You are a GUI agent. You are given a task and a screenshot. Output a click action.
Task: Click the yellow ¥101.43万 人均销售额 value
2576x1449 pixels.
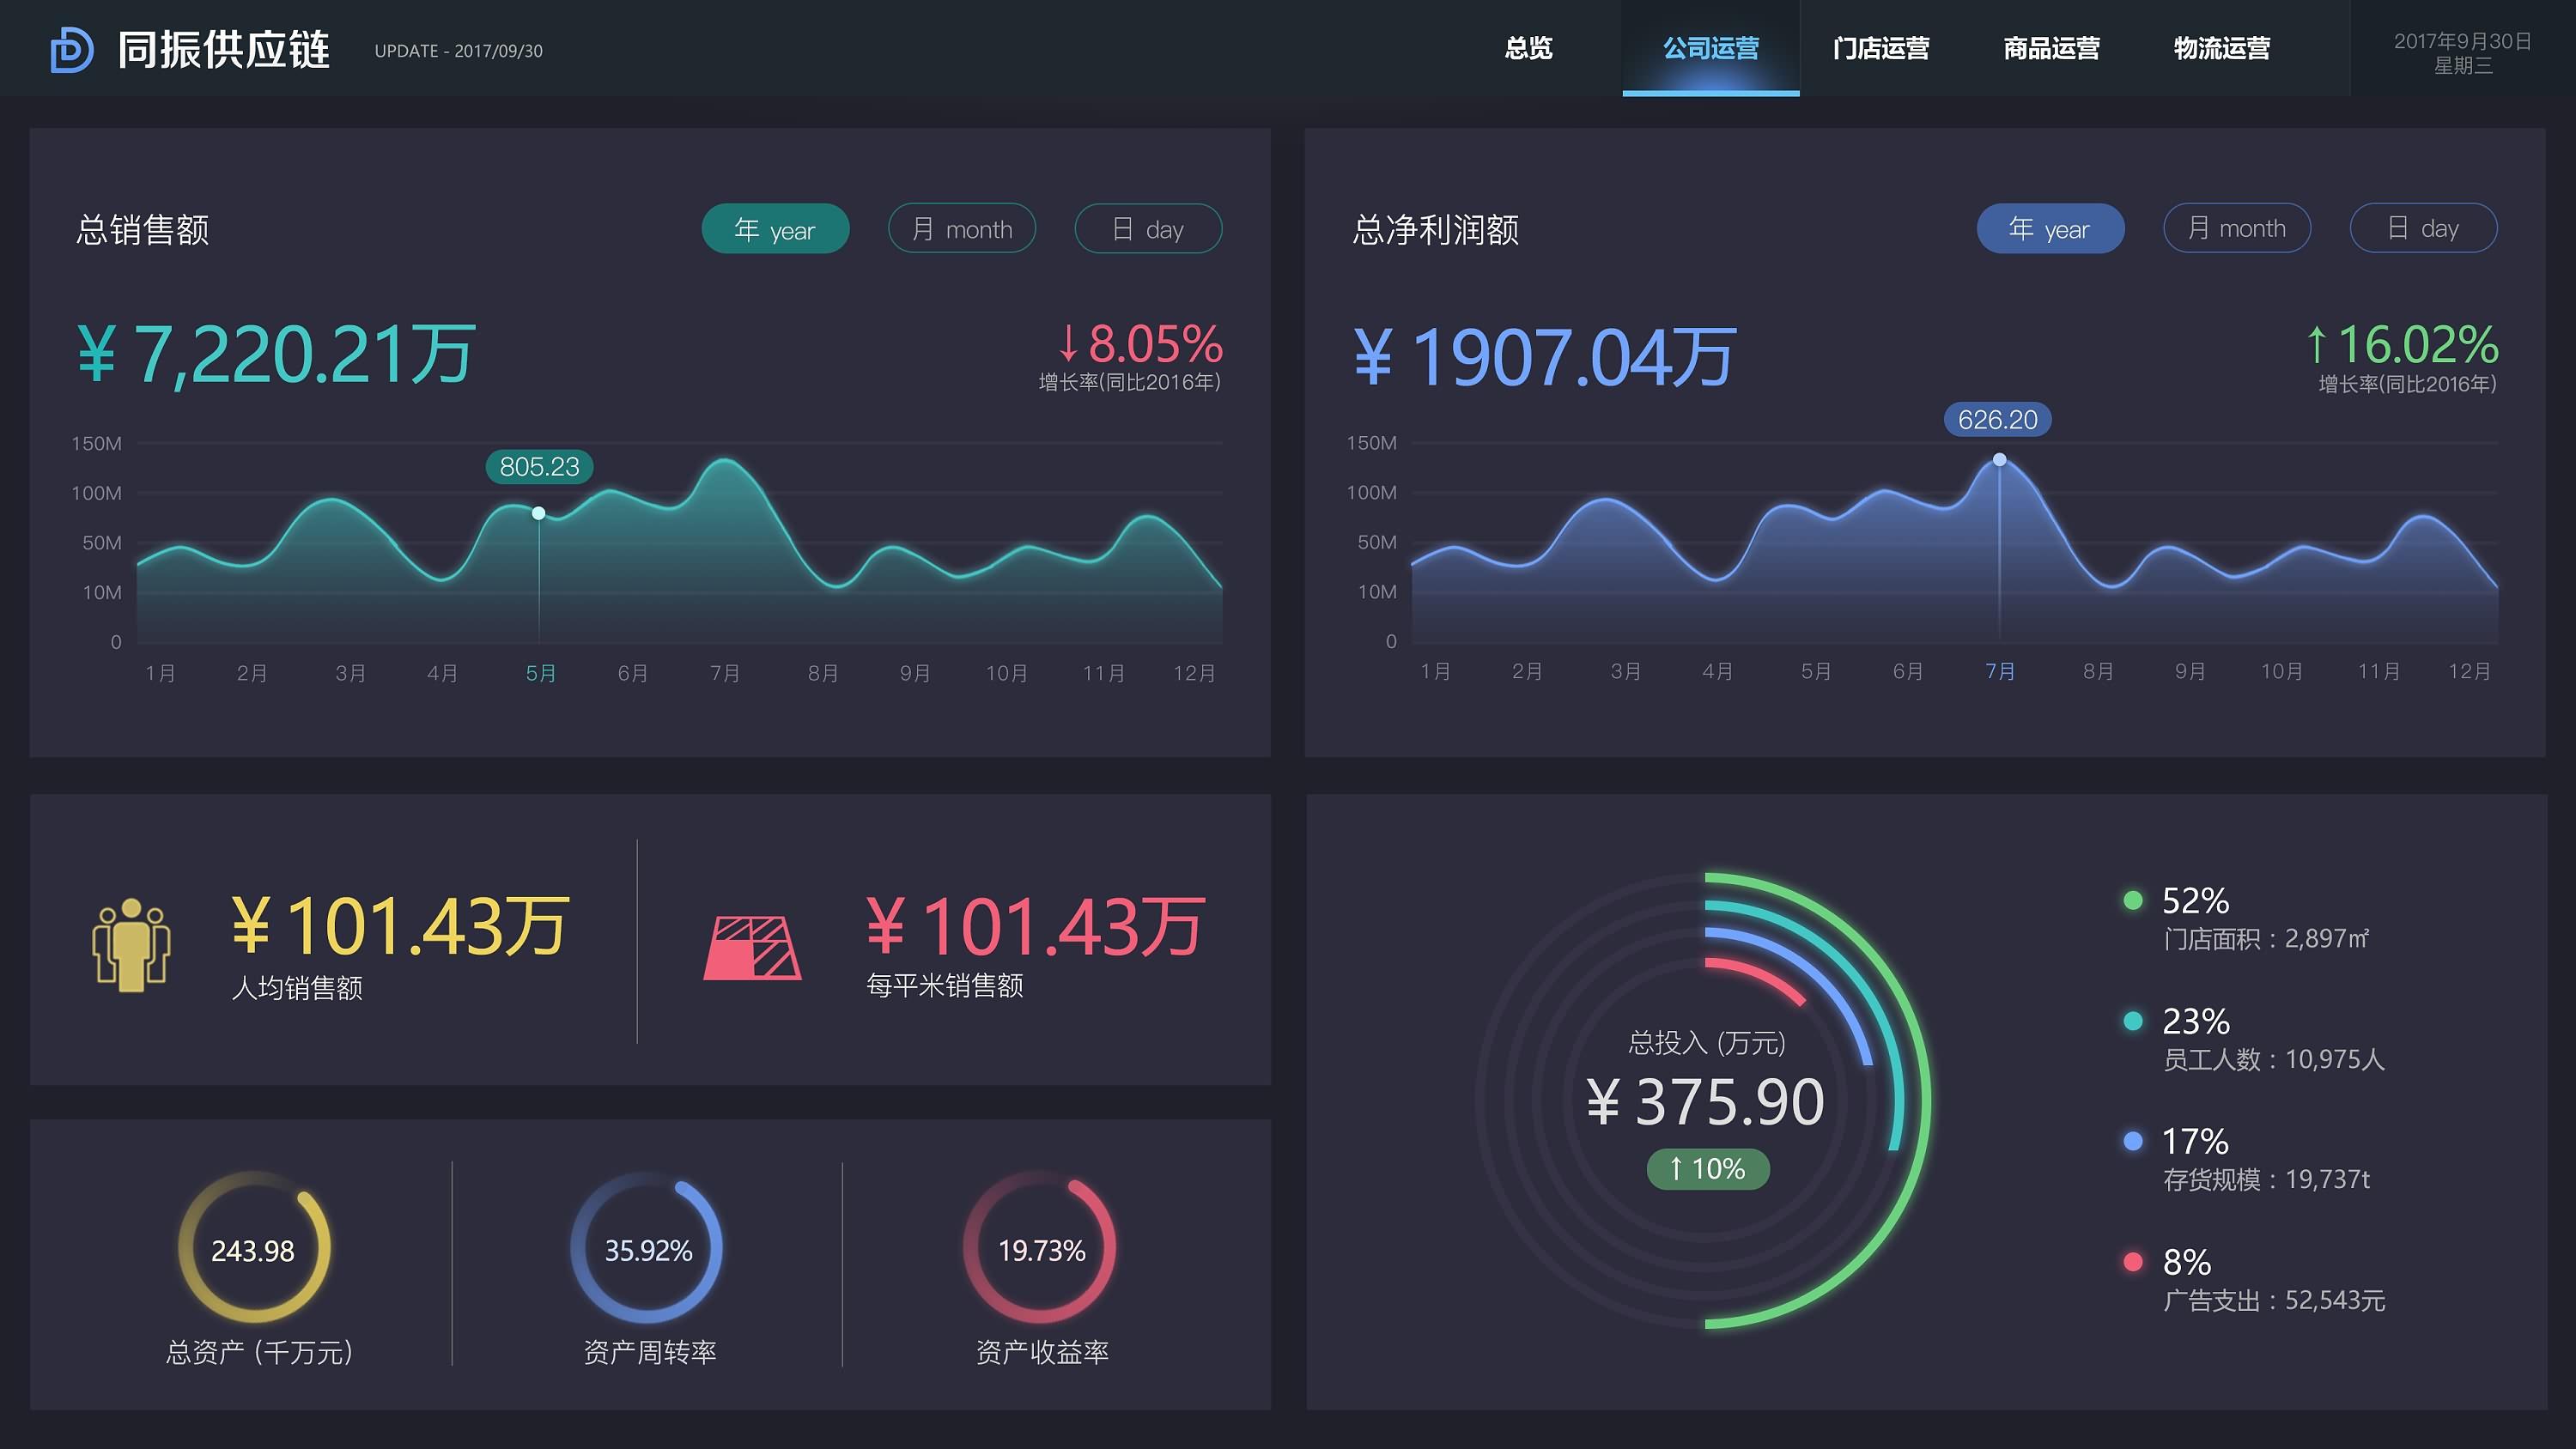coord(400,926)
